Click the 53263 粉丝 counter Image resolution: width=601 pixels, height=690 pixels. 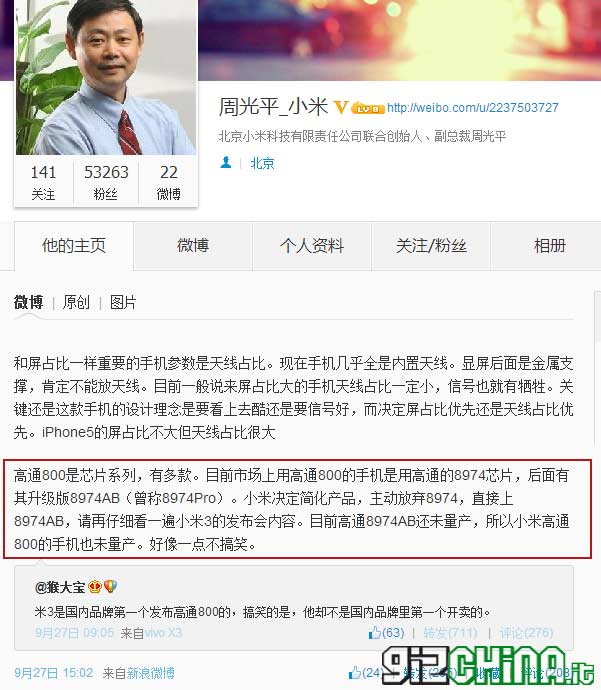pyautogui.click(x=106, y=183)
